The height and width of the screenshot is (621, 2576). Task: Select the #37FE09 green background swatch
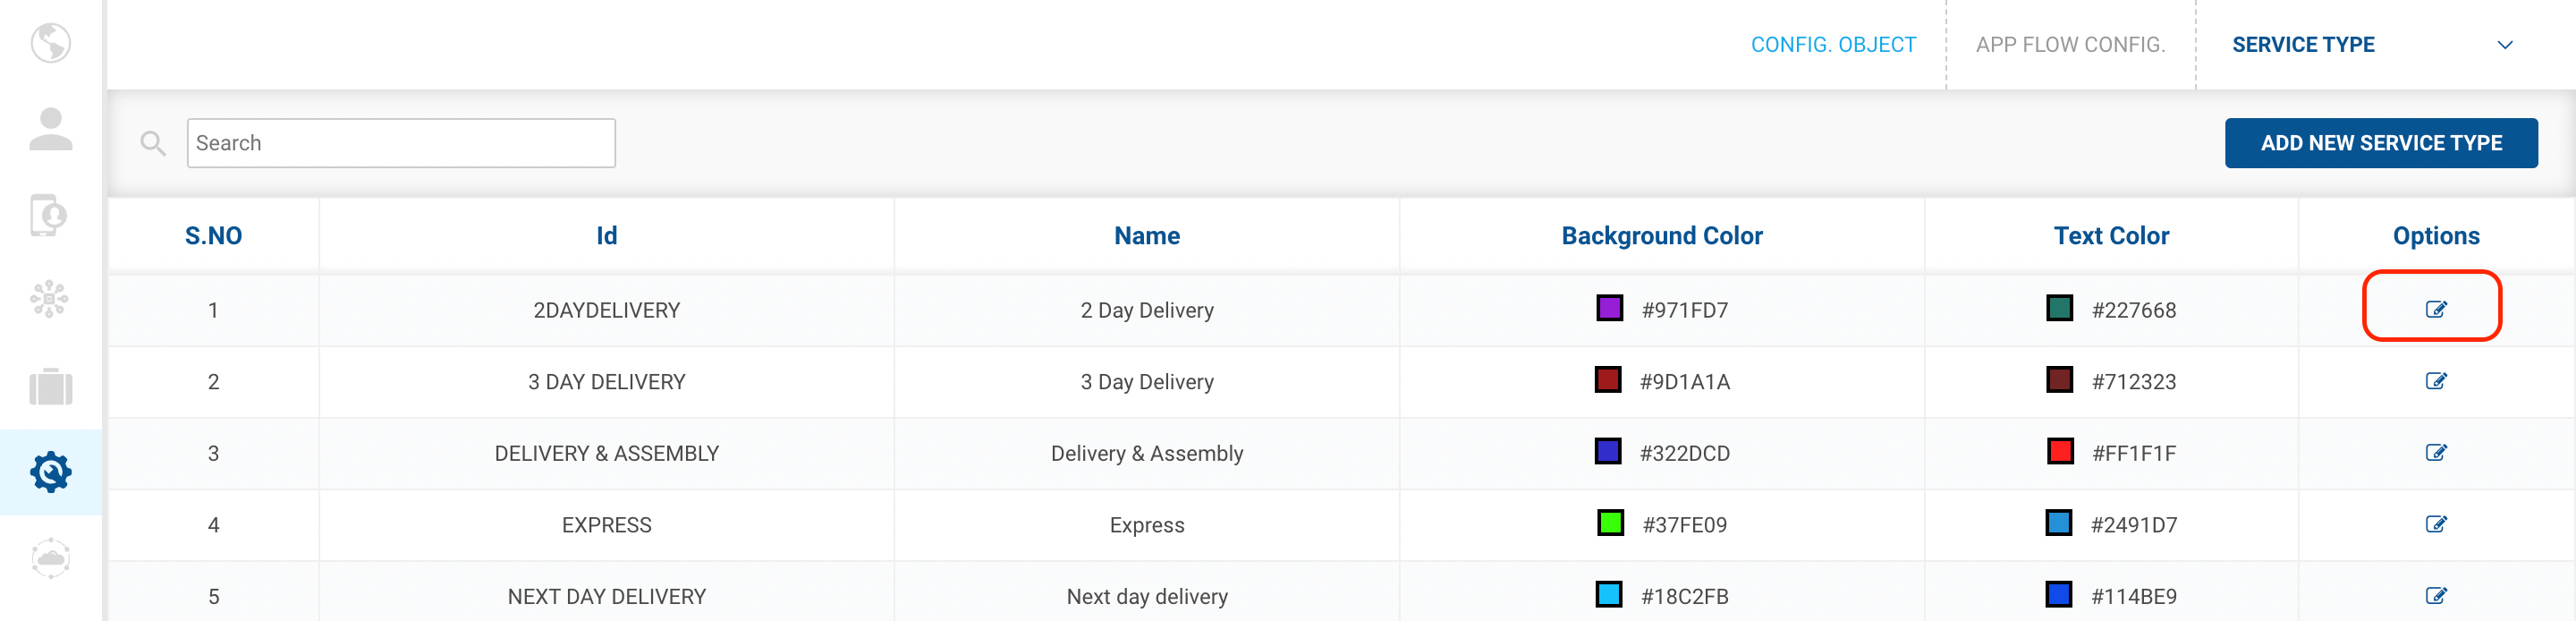(1610, 523)
